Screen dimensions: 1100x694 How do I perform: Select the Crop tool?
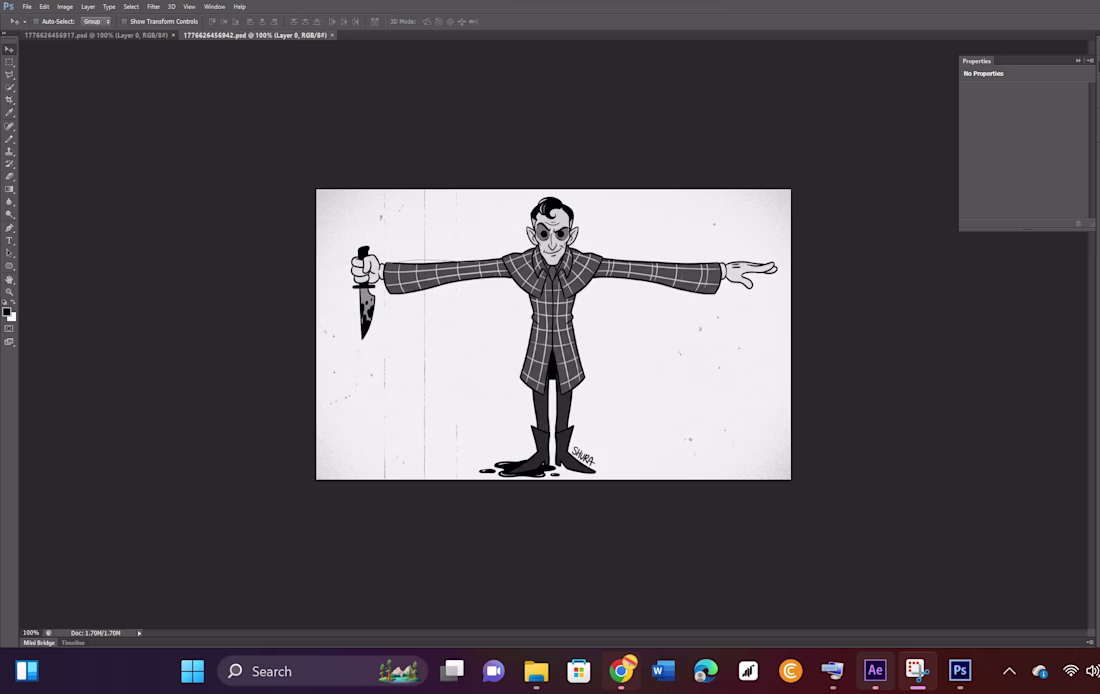[x=9, y=98]
